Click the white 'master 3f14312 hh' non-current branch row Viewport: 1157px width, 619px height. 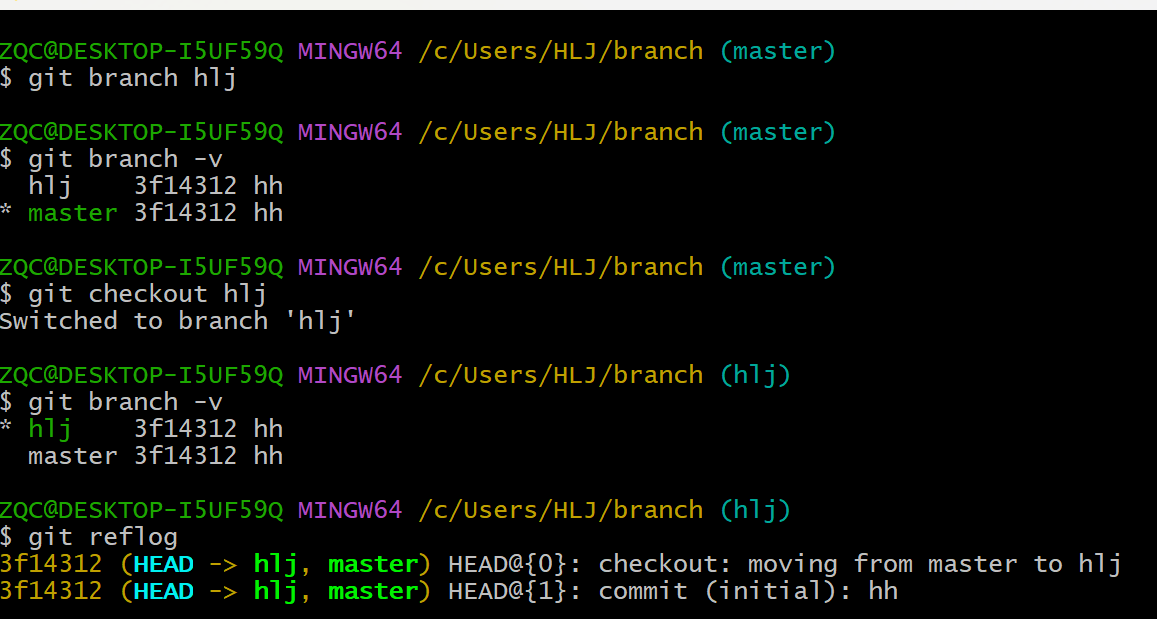tap(155, 456)
